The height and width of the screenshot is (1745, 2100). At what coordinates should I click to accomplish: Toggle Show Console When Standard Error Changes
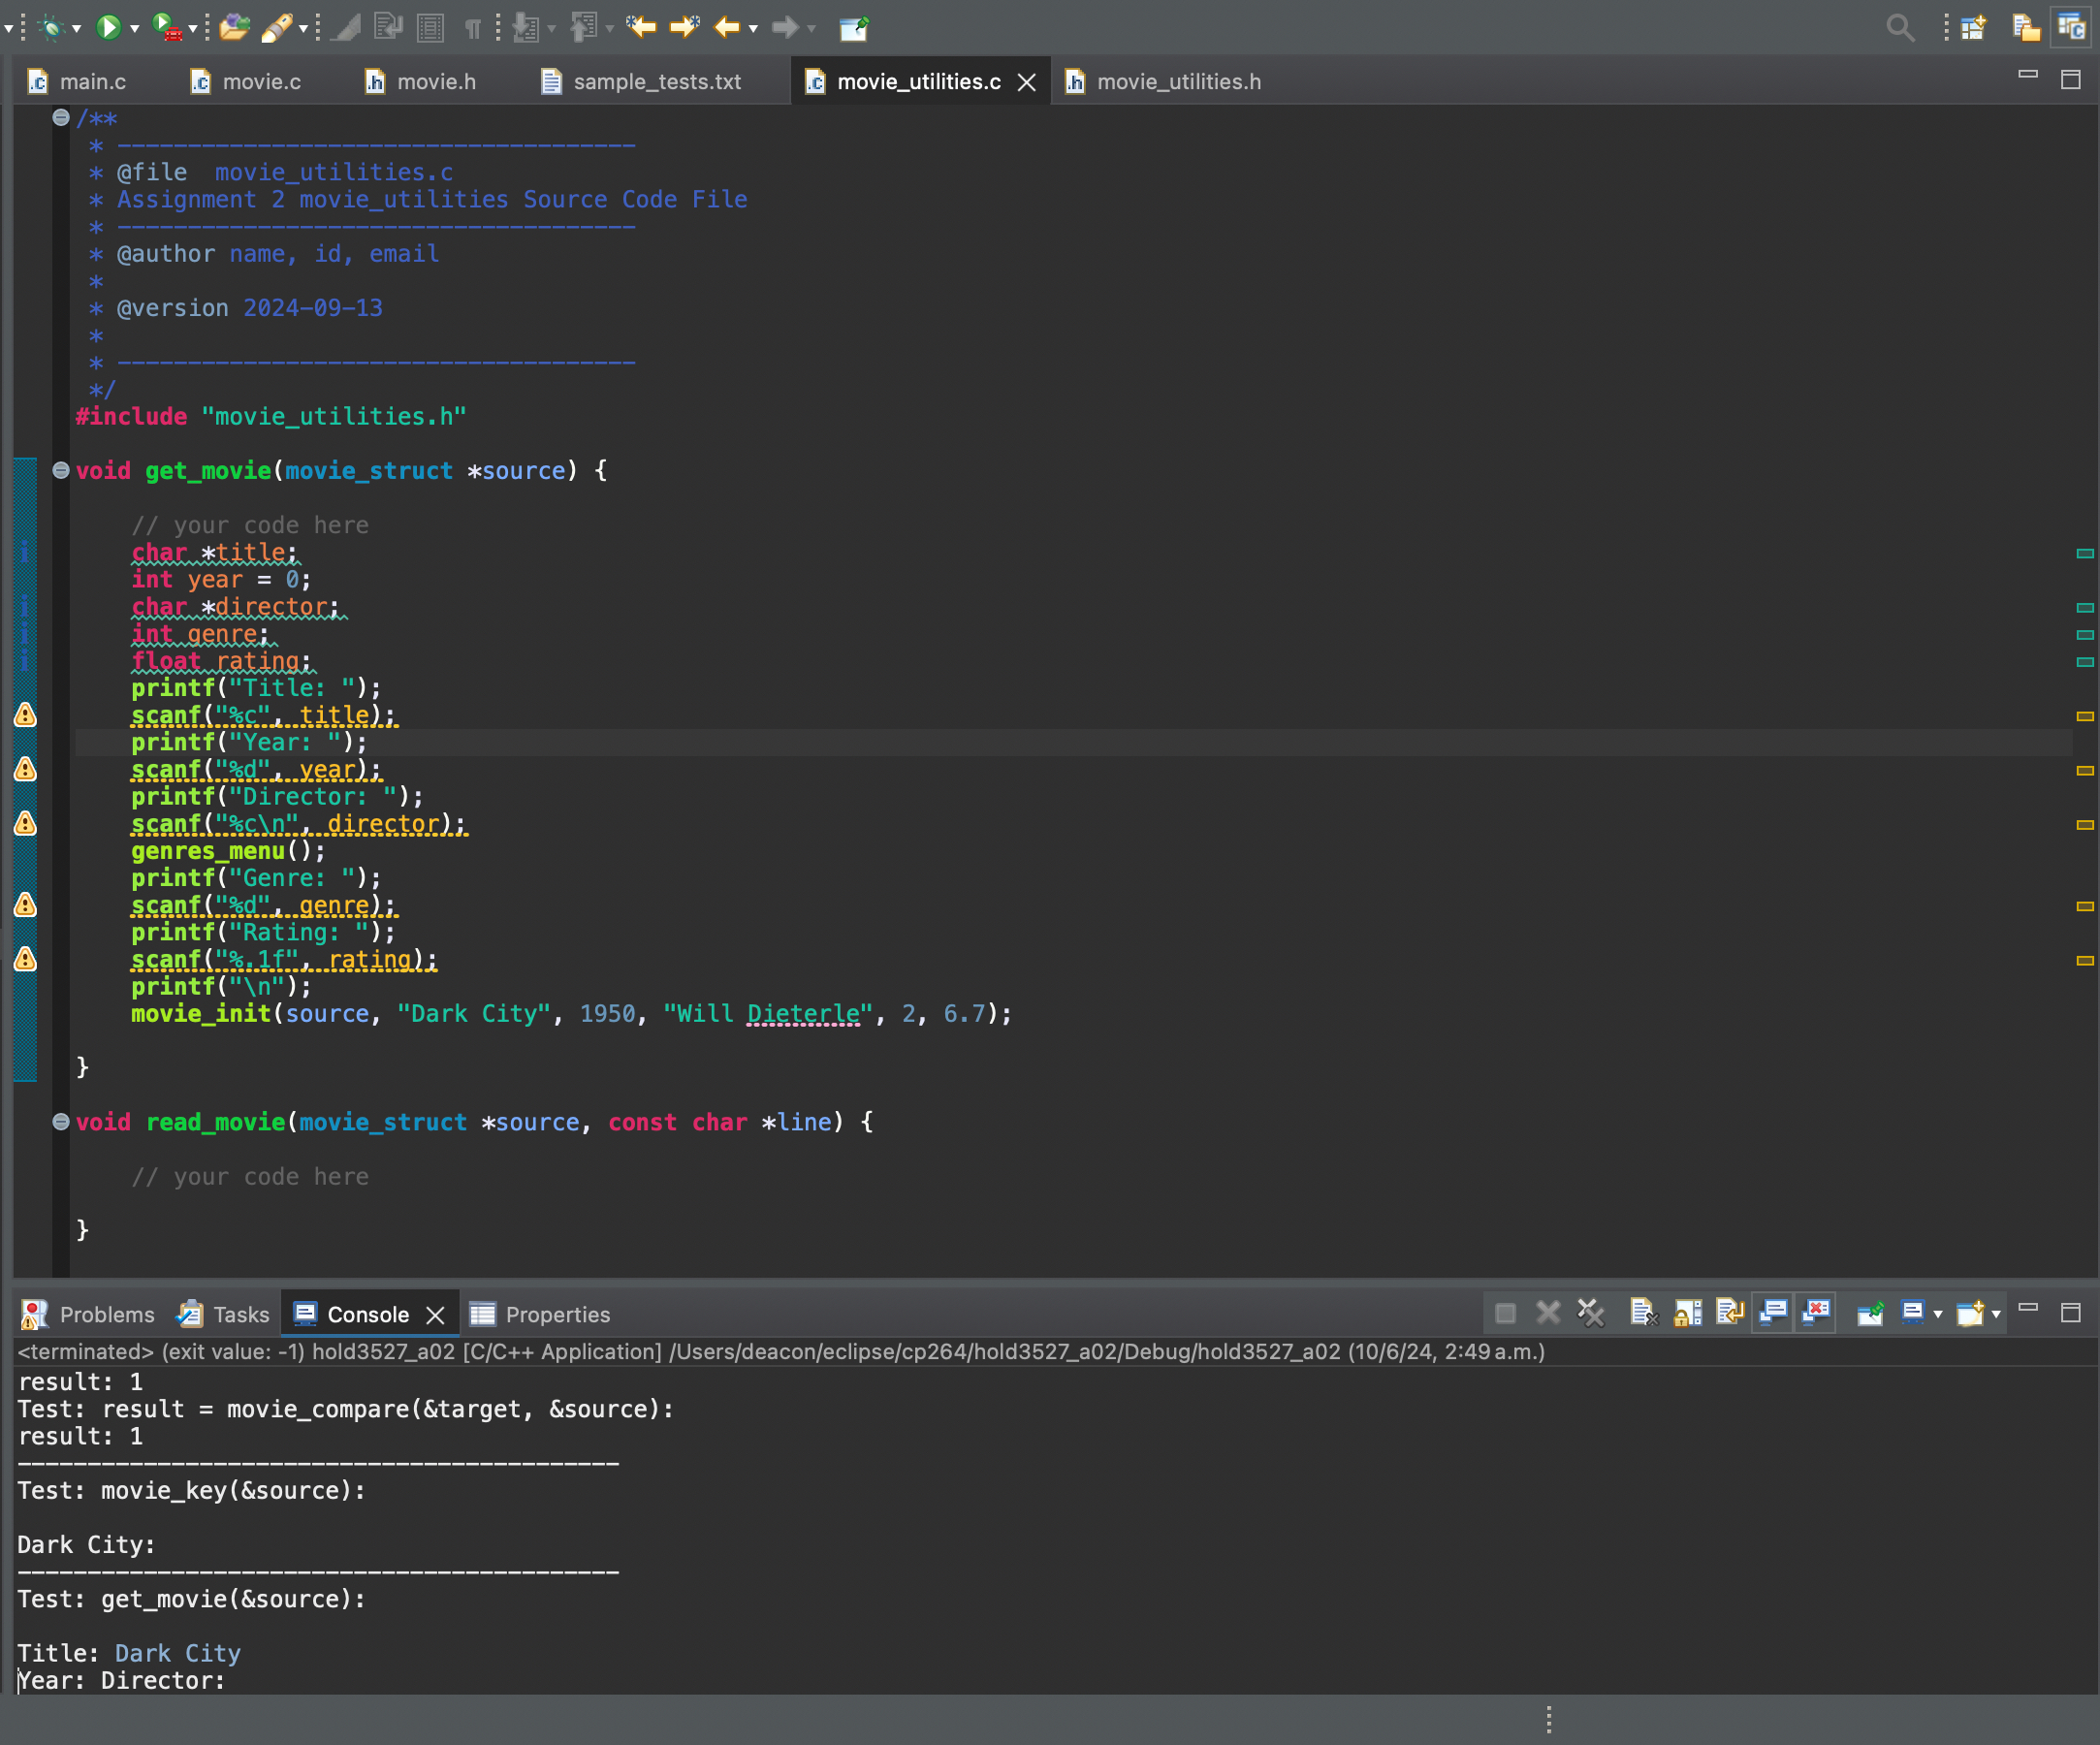pyautogui.click(x=1816, y=1313)
